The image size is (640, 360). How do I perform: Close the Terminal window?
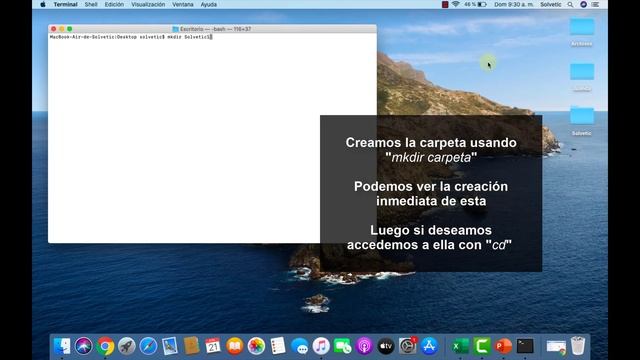click(x=53, y=29)
